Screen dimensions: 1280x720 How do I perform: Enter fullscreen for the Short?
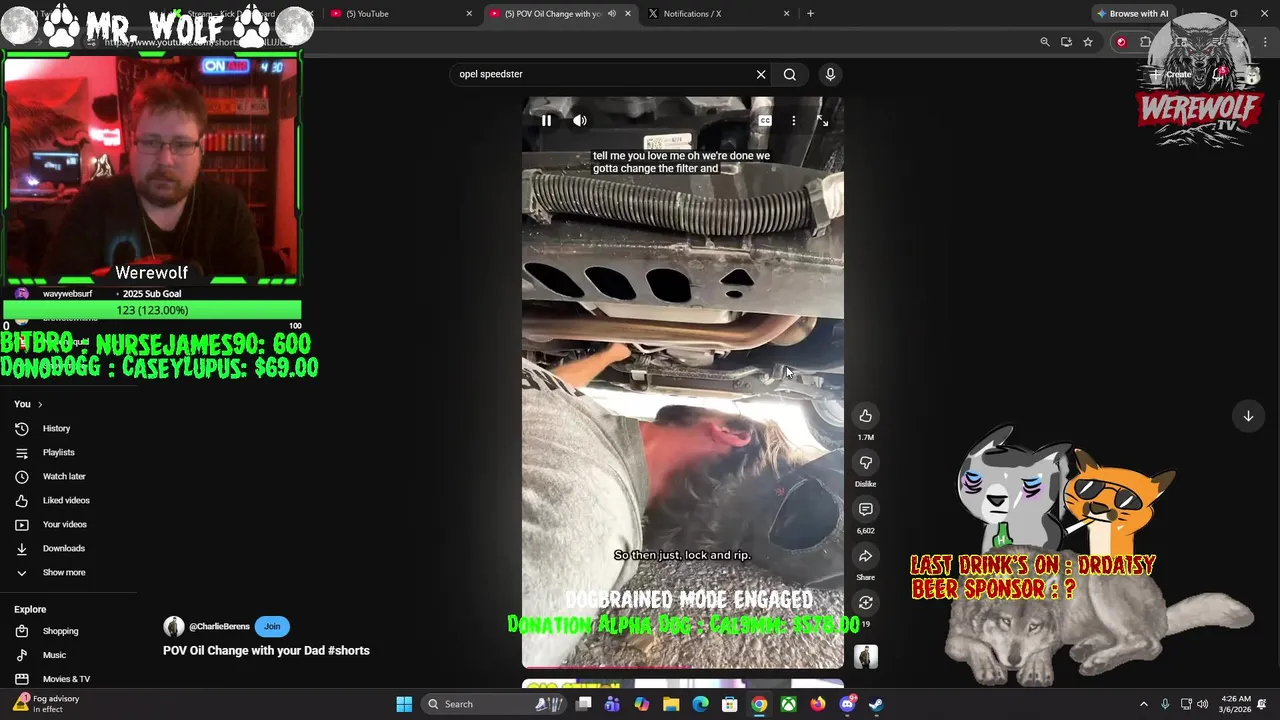[x=822, y=120]
